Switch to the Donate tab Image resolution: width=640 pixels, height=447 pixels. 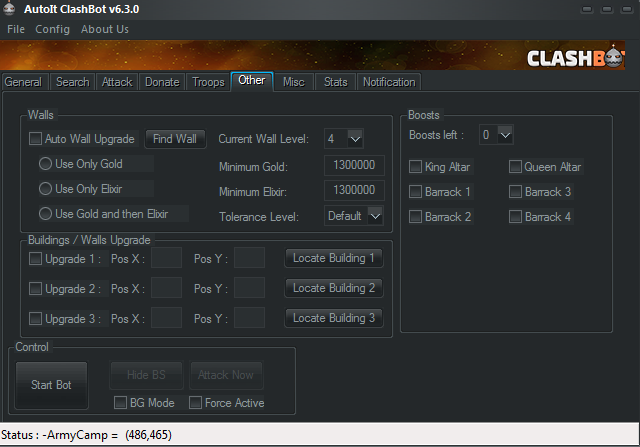click(x=162, y=82)
